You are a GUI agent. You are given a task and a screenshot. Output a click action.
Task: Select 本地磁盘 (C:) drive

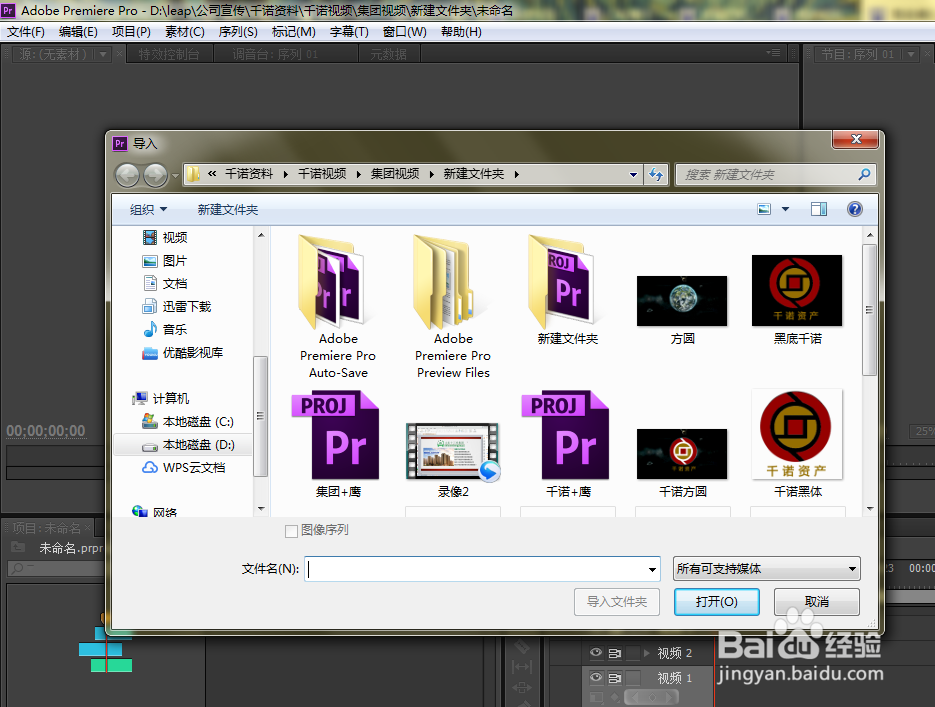click(x=188, y=421)
